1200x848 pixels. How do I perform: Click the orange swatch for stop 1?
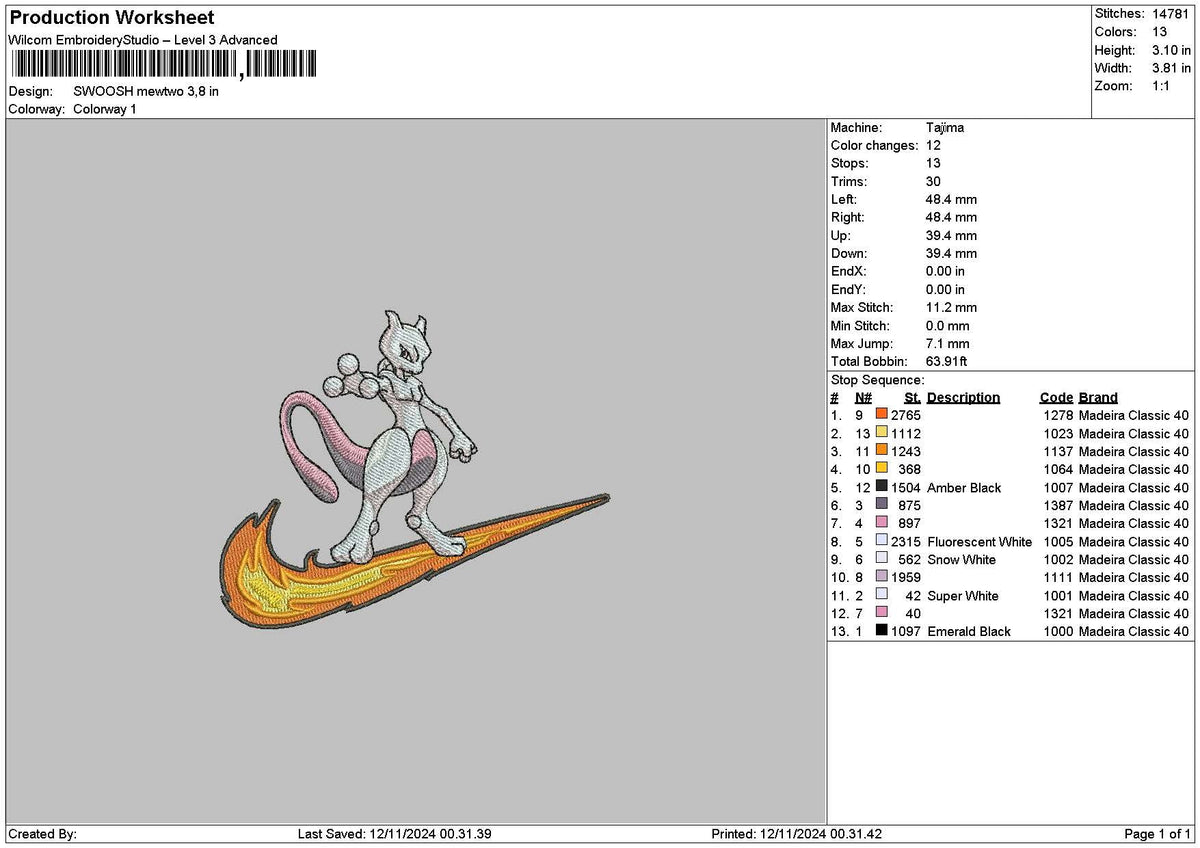(881, 414)
